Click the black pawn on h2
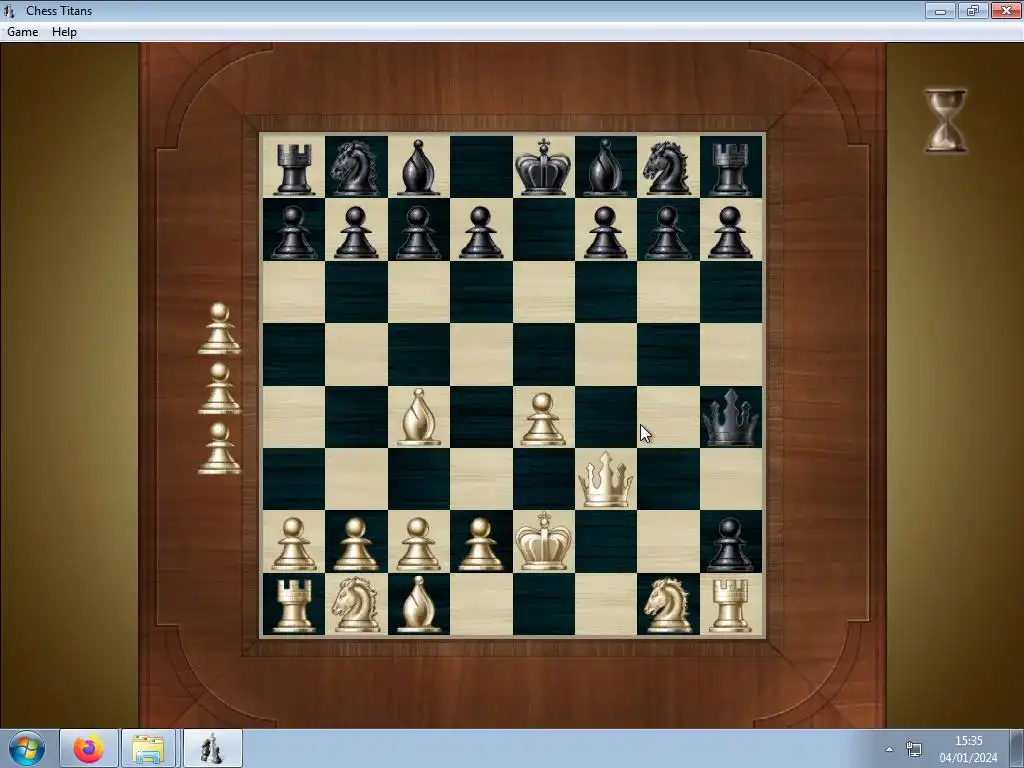Image resolution: width=1024 pixels, height=768 pixels. pyautogui.click(x=730, y=544)
